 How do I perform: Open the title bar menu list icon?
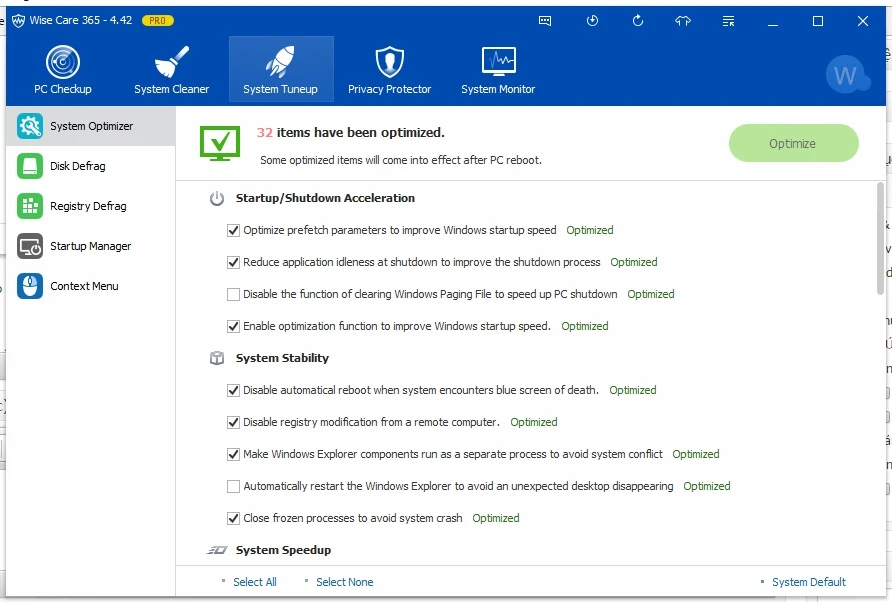click(x=728, y=21)
